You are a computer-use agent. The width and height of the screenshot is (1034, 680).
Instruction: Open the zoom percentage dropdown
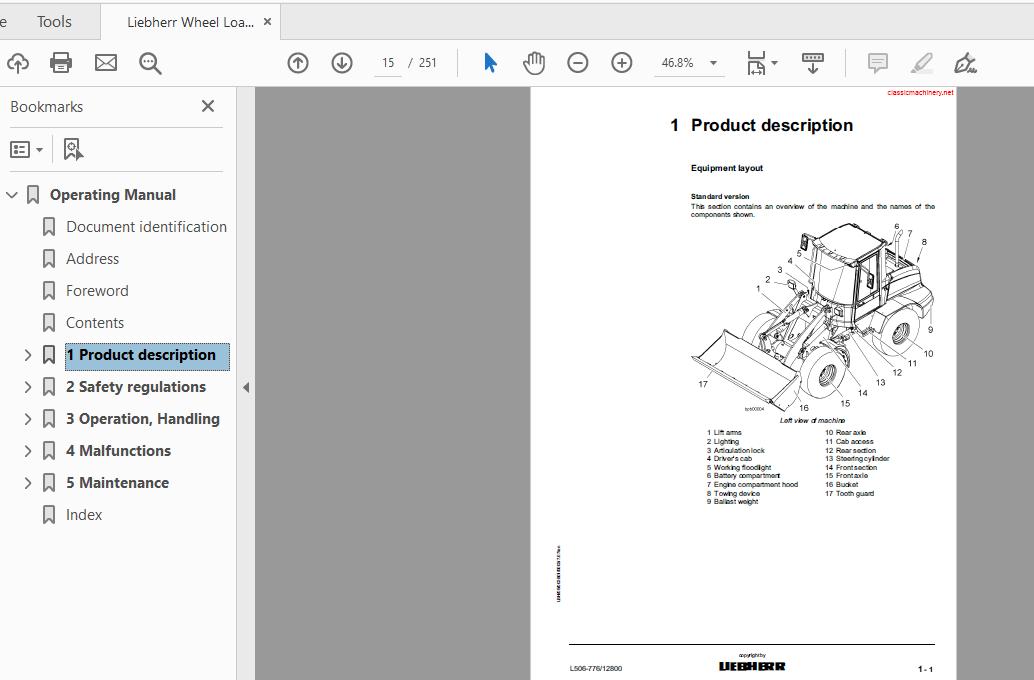712,62
